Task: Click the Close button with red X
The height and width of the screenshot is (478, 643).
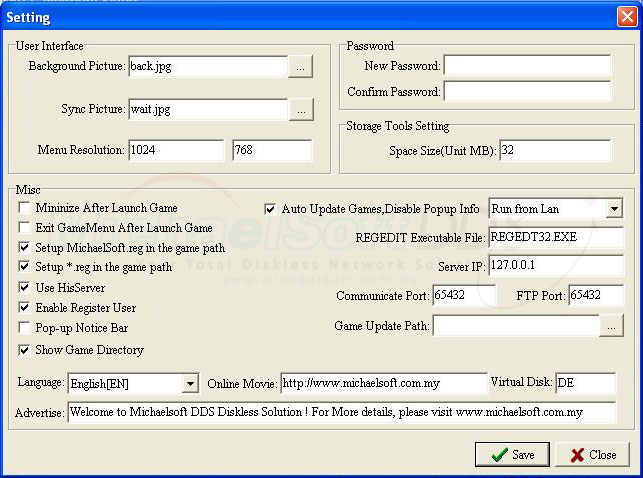Action: (592, 454)
